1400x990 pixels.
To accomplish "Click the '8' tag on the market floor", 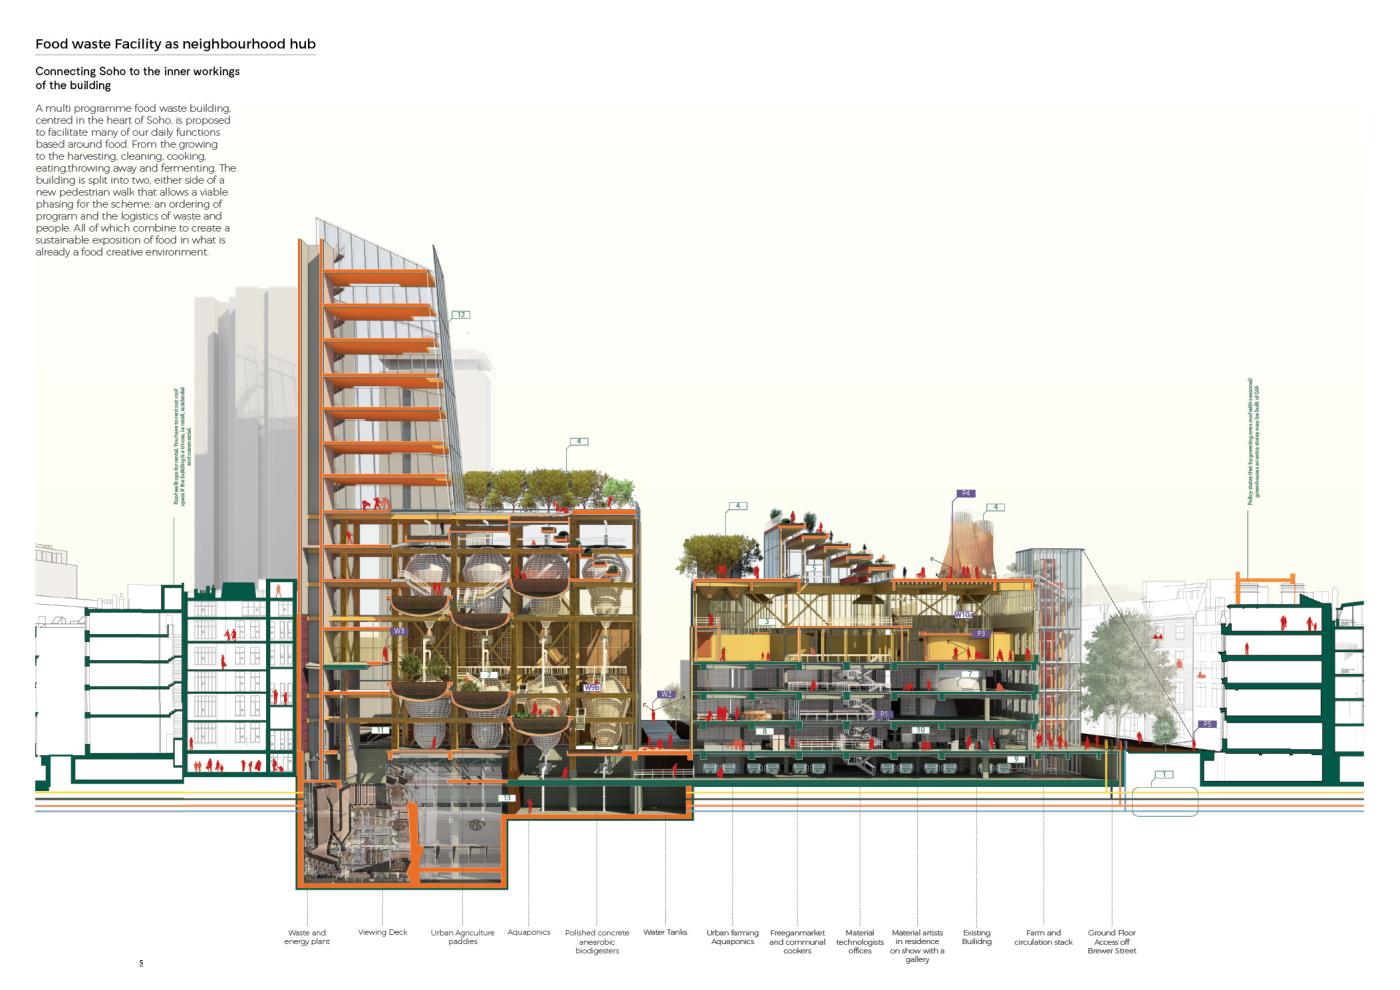I will tap(765, 732).
